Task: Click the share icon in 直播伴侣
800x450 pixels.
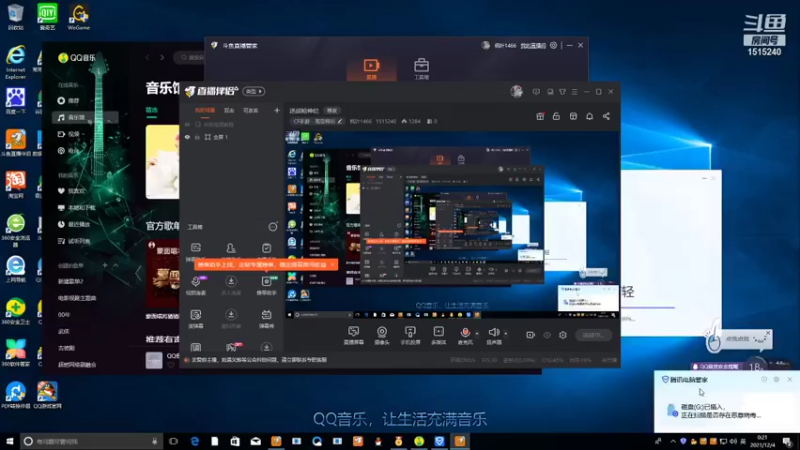Action: point(606,116)
